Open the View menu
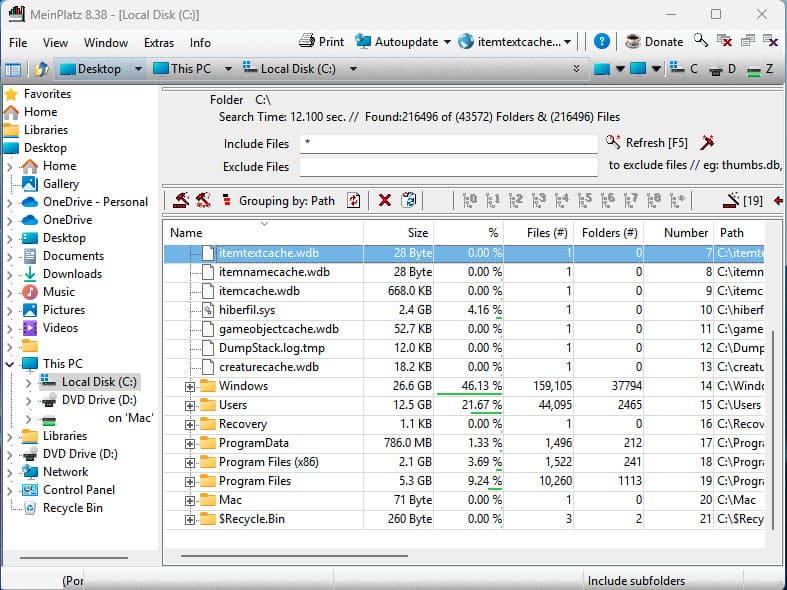 [x=56, y=43]
